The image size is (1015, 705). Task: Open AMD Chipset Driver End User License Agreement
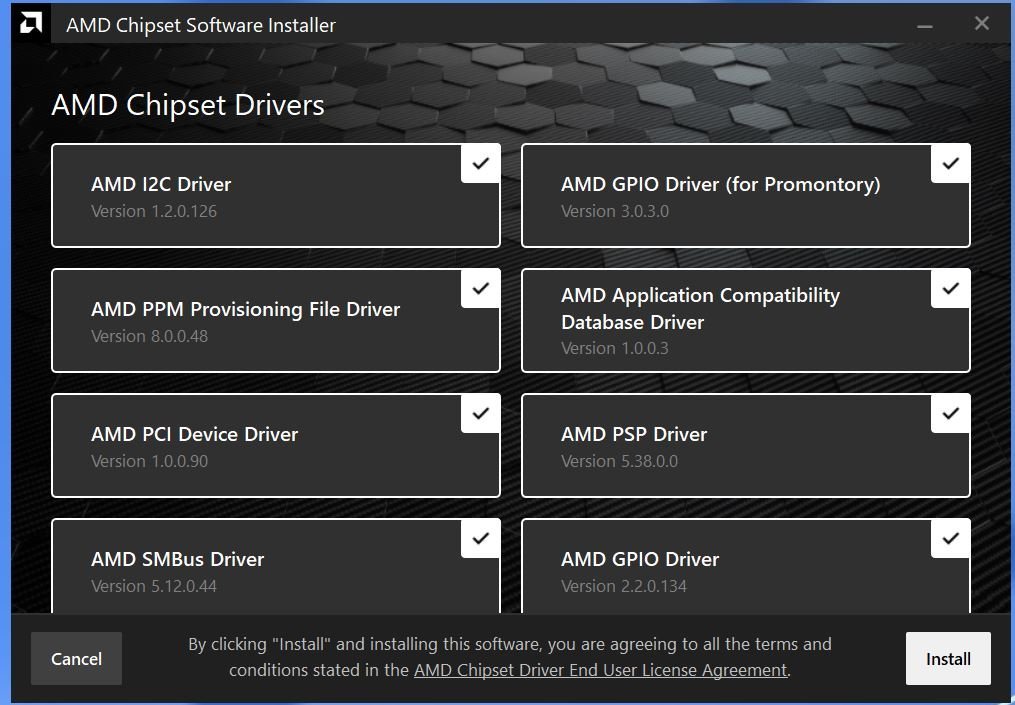[x=601, y=670]
